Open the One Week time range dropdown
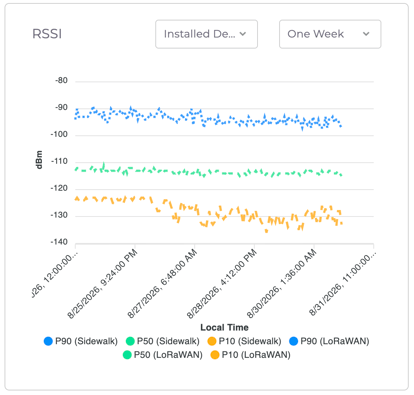The width and height of the screenshot is (414, 395). click(330, 34)
